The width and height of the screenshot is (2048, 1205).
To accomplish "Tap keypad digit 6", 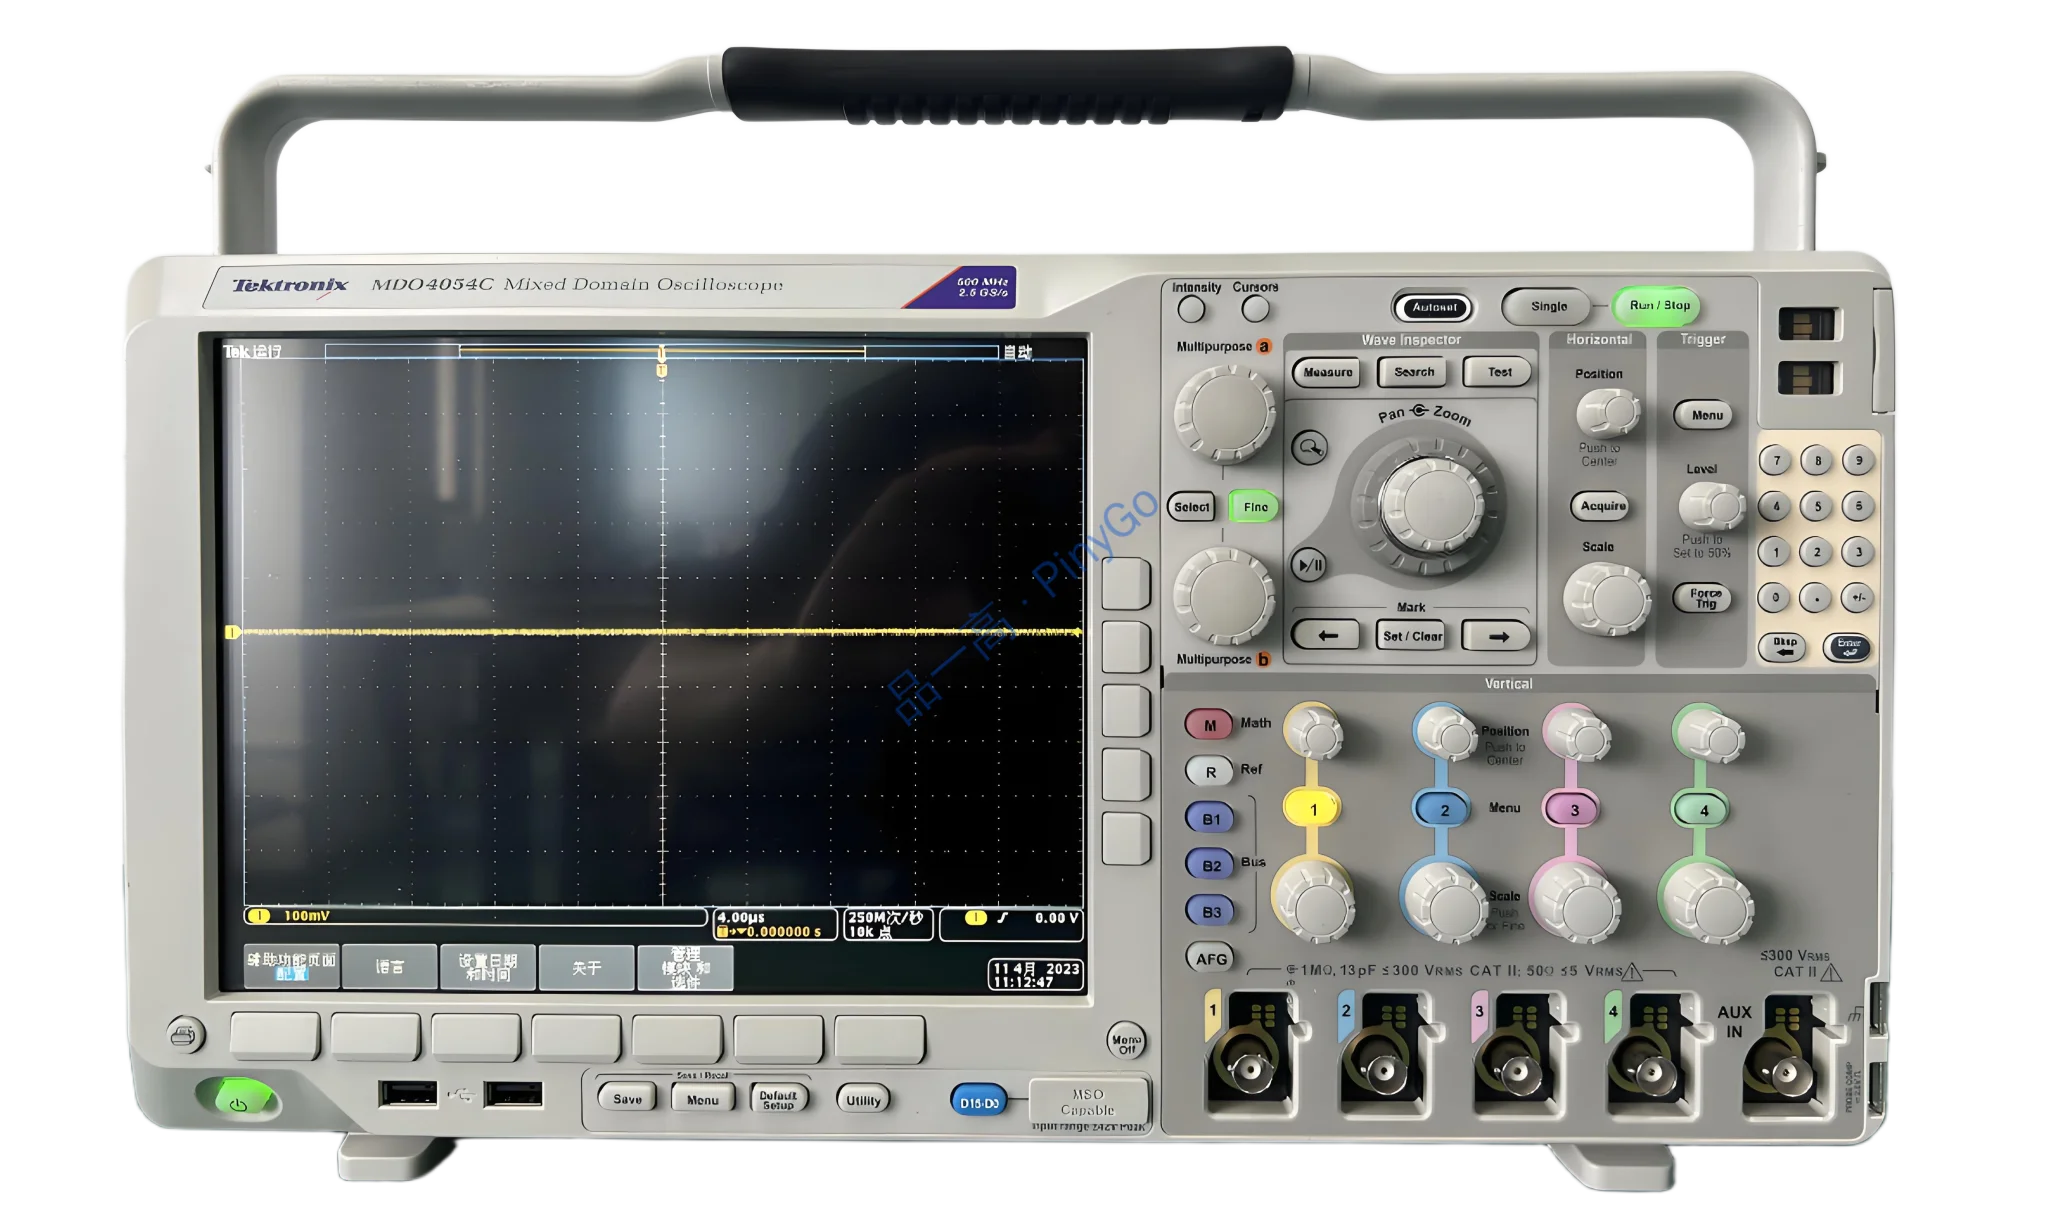I will (1858, 506).
